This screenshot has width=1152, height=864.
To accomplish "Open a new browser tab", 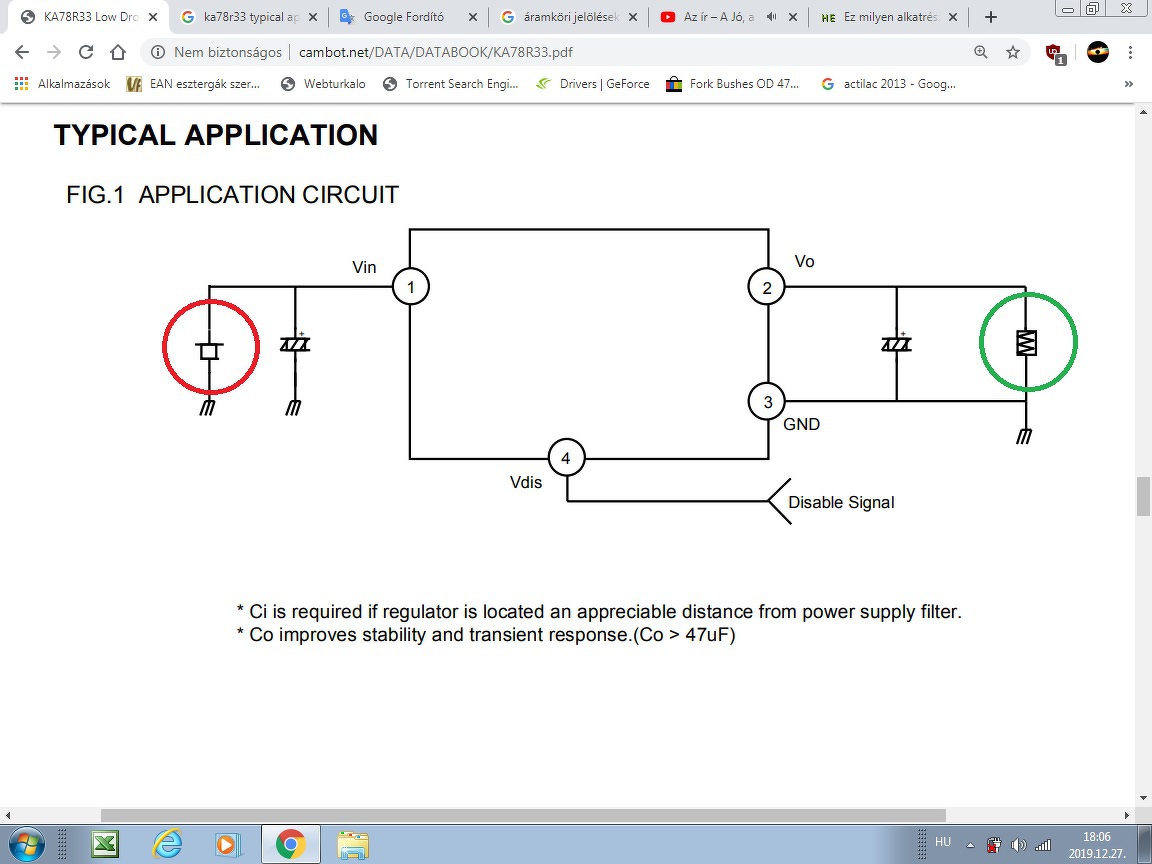I will point(990,17).
